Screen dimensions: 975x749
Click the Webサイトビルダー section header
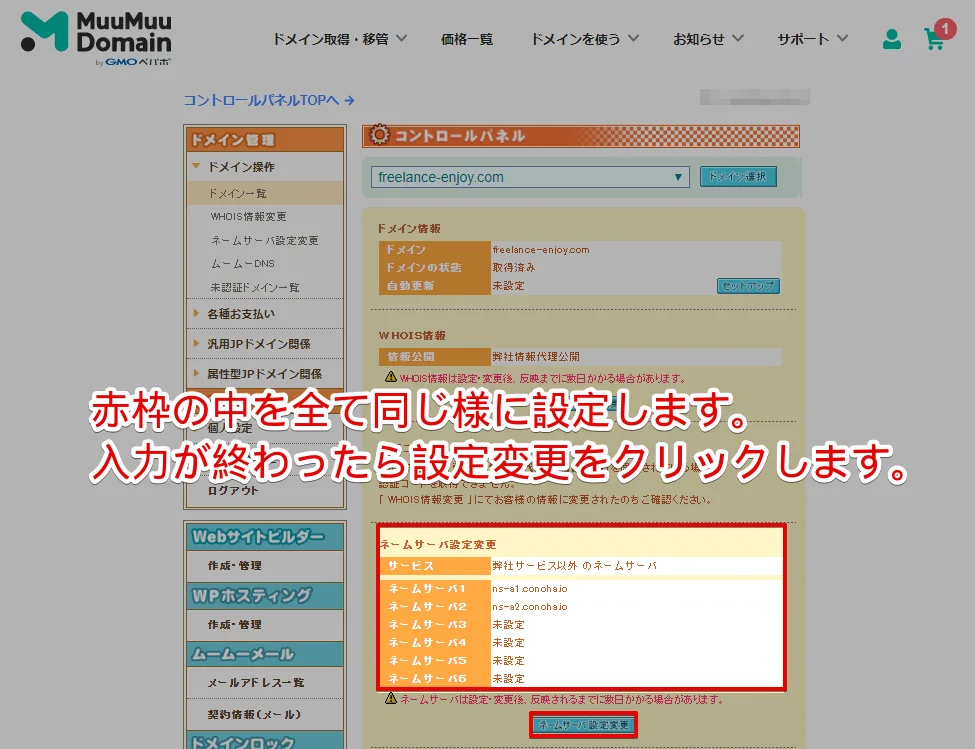264,536
